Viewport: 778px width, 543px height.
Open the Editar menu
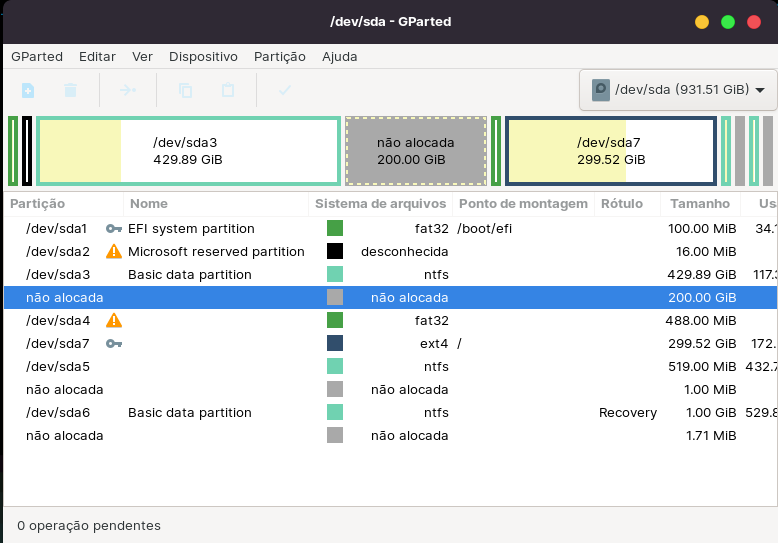point(97,57)
